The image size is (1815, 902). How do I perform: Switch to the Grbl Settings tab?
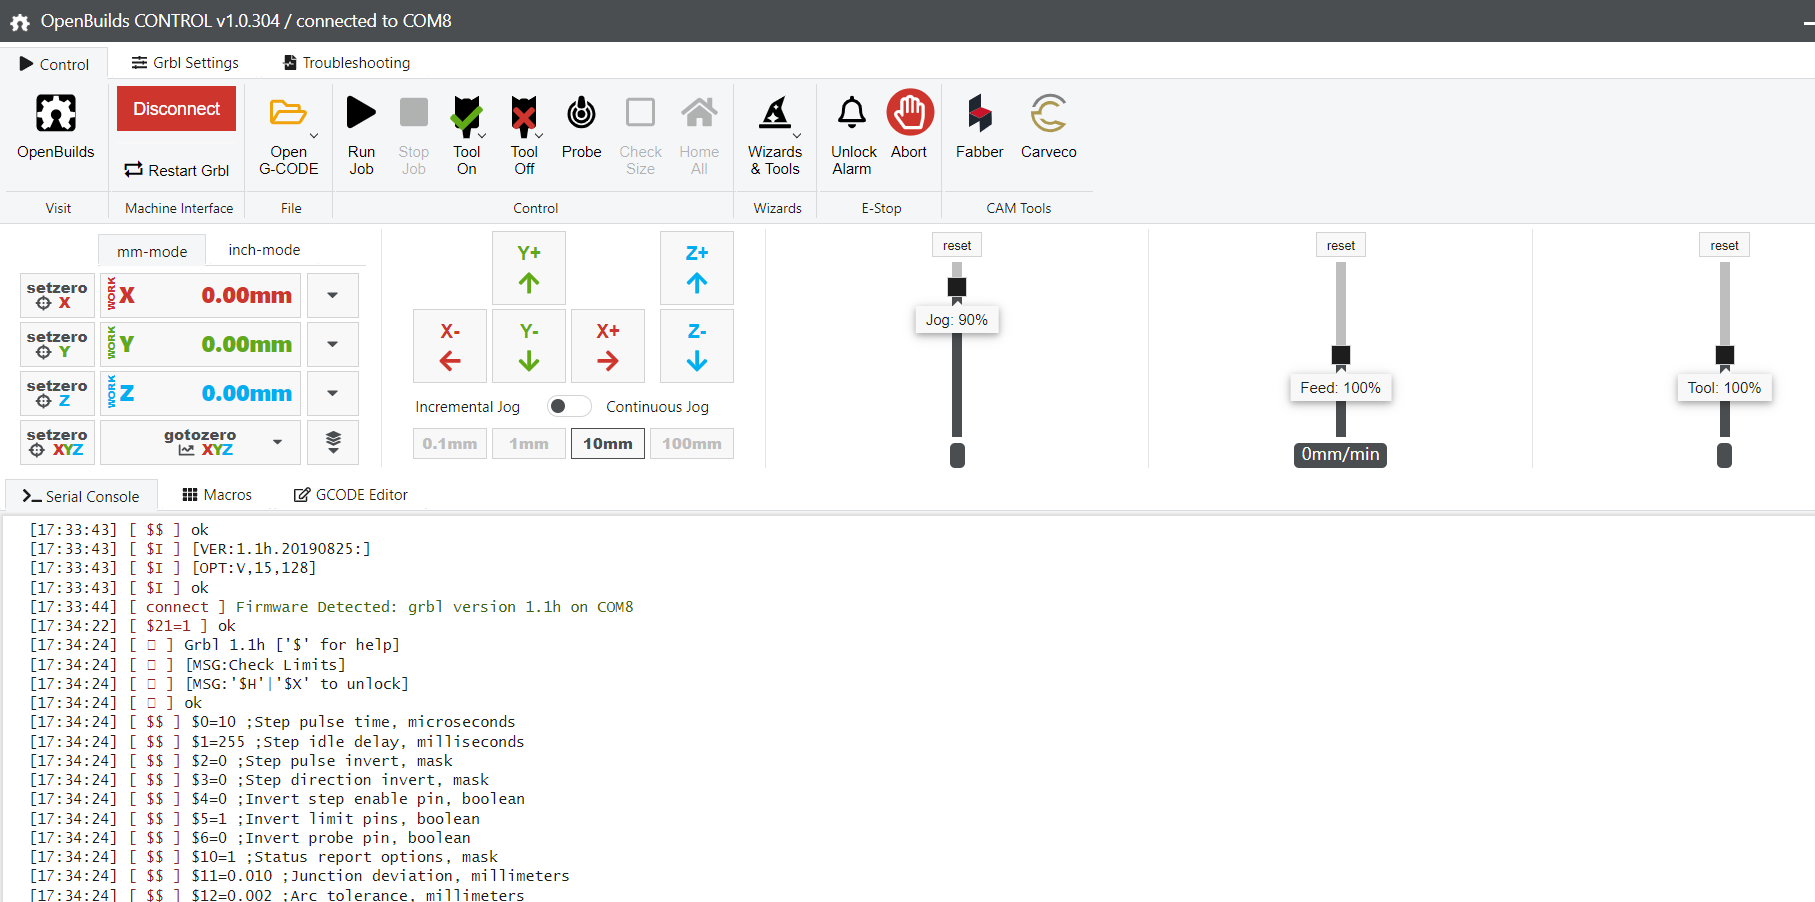click(185, 62)
